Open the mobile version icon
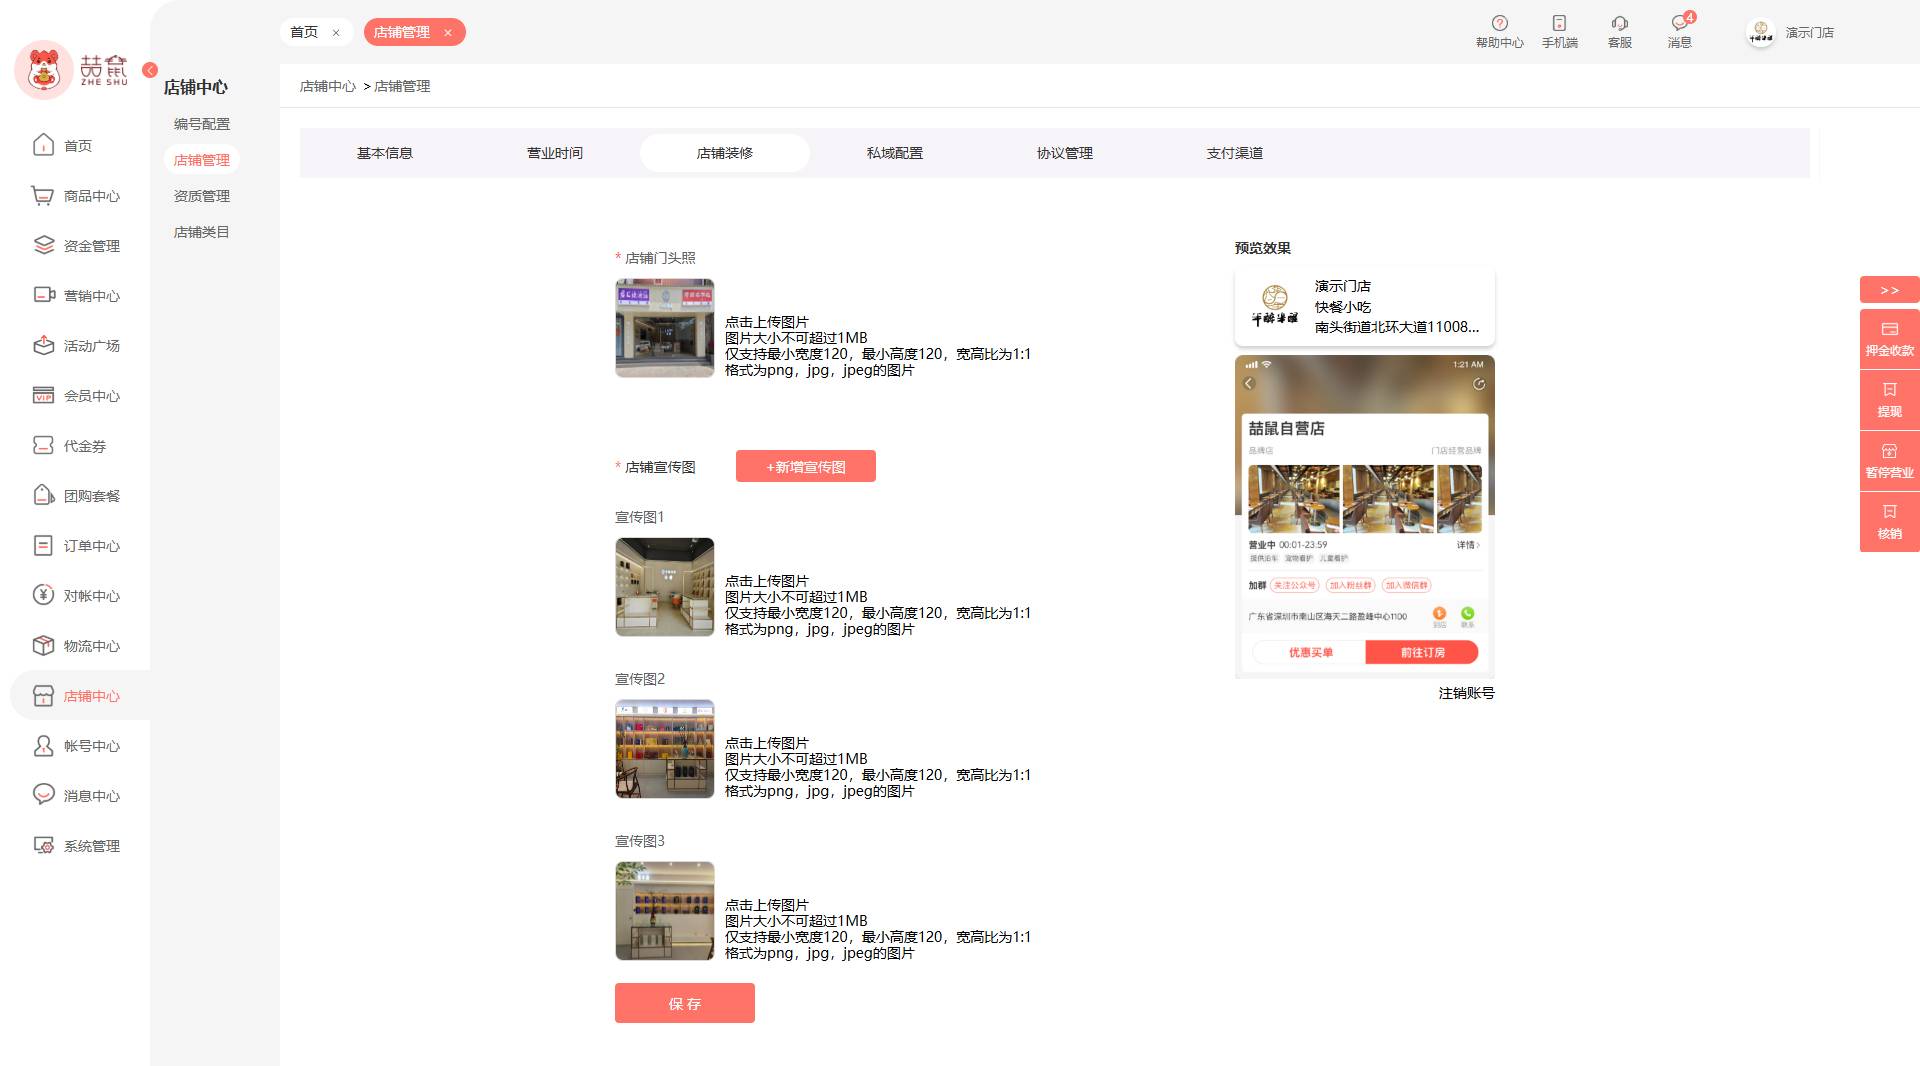Screen dimensions: 1920x1066 click(1559, 23)
